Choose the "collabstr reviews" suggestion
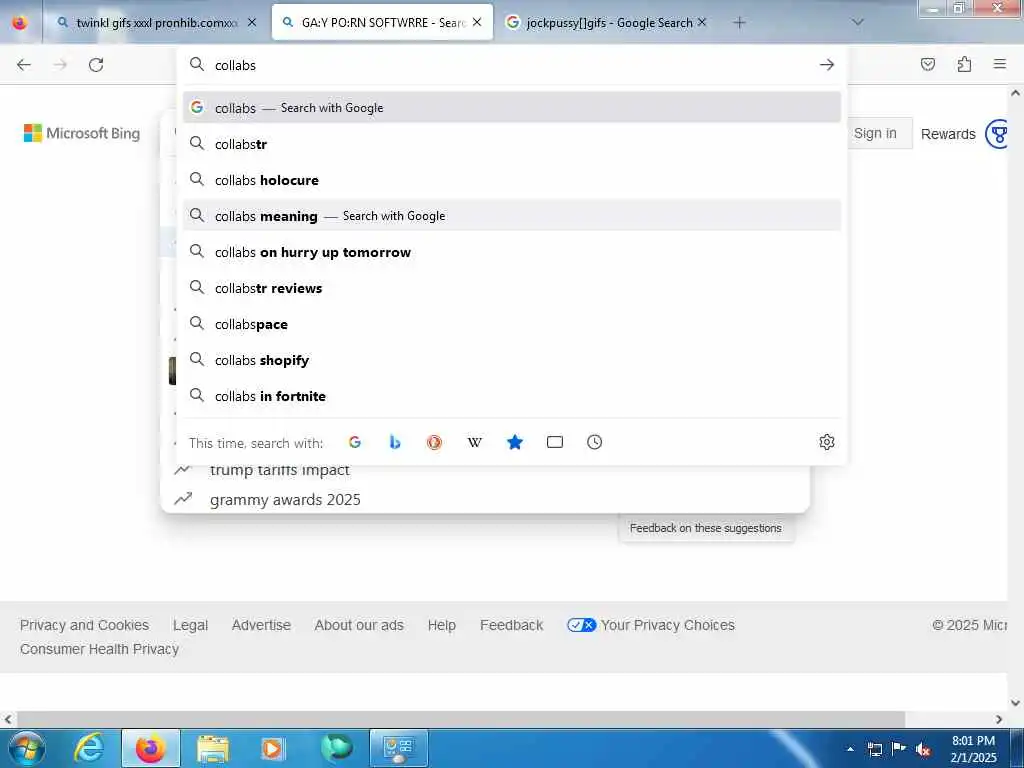This screenshot has height=768, width=1024. click(x=512, y=288)
